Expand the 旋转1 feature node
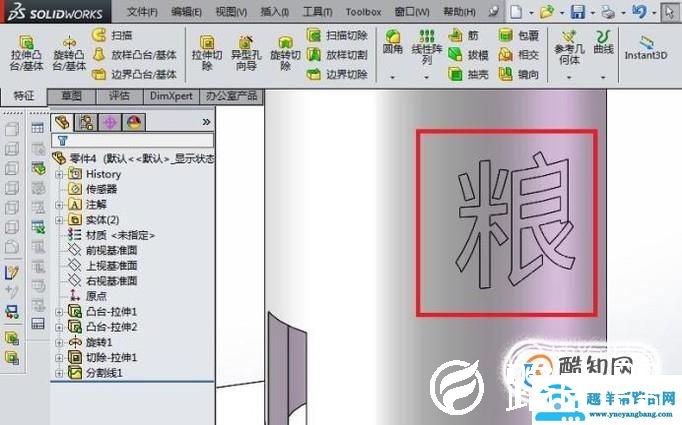Screen dimensions: 682x425 click(59, 343)
